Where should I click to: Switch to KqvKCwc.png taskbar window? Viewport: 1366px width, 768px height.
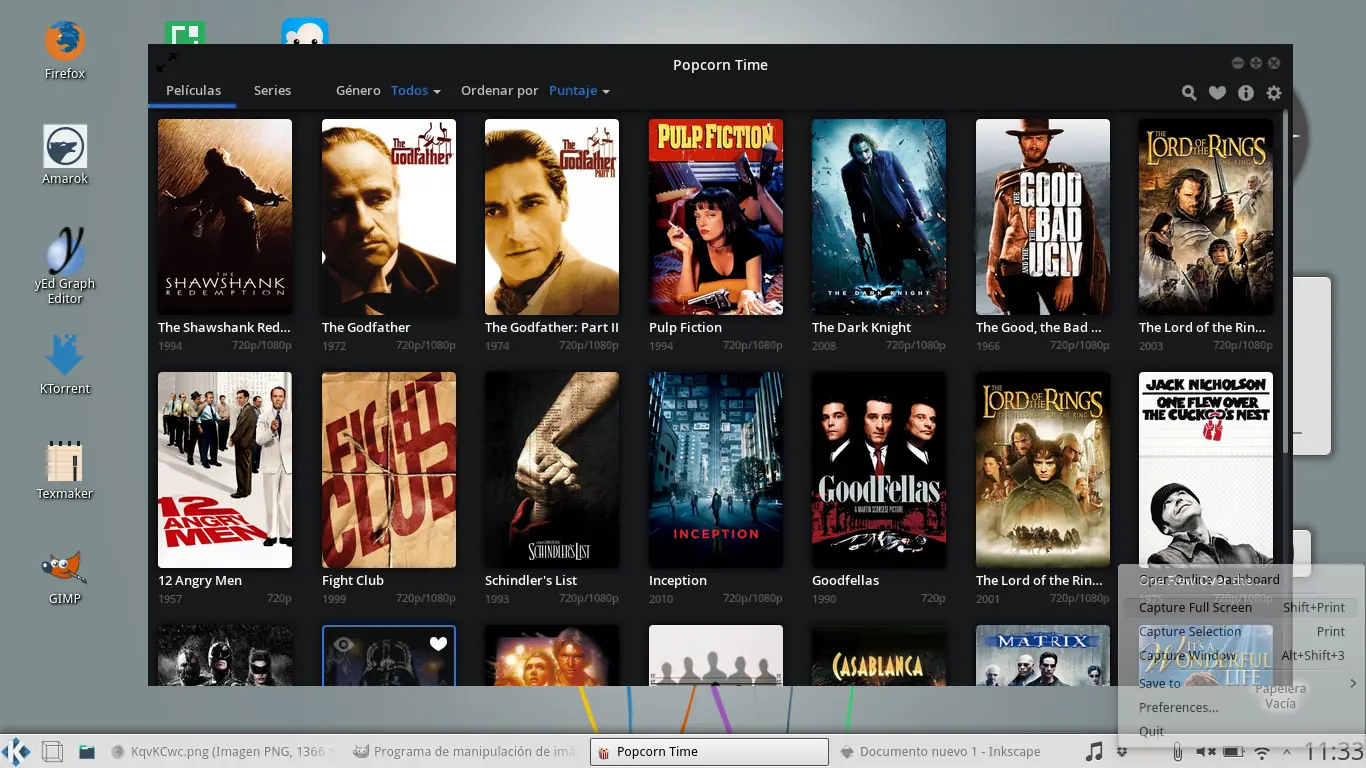pos(223,751)
